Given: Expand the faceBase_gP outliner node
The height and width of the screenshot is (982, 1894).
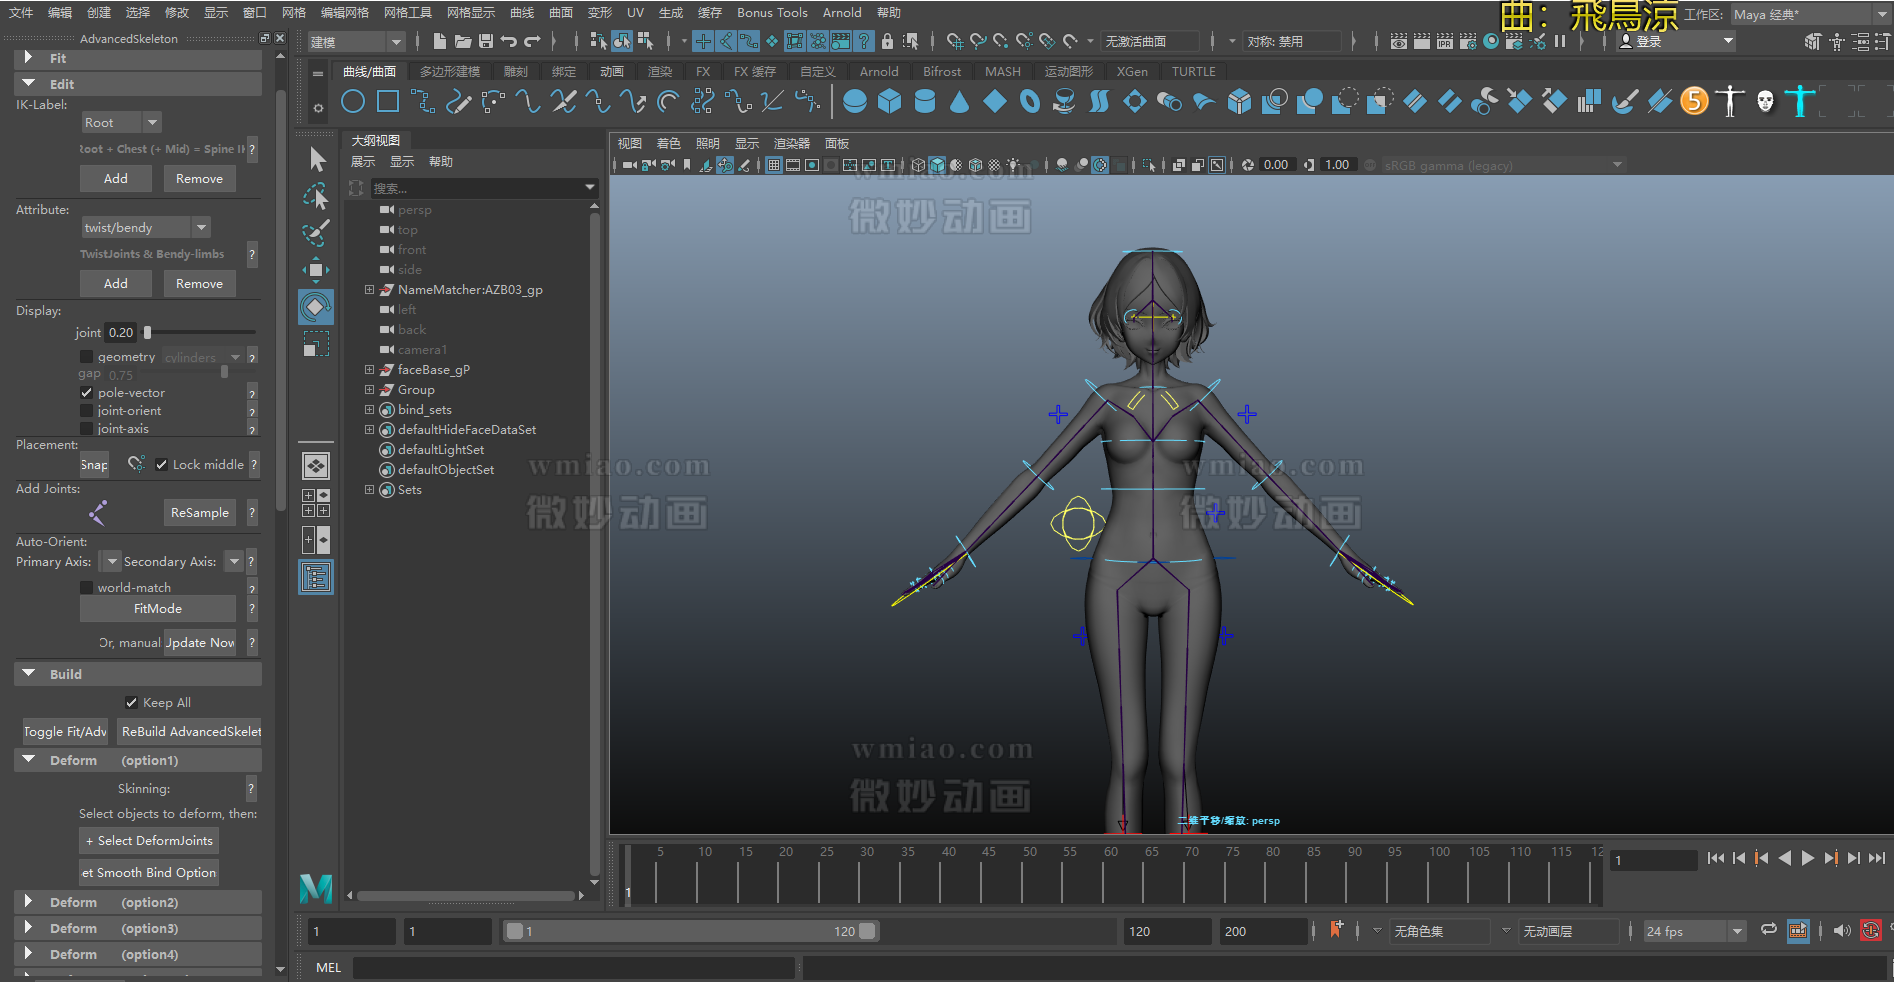Looking at the screenshot, I should pos(369,370).
